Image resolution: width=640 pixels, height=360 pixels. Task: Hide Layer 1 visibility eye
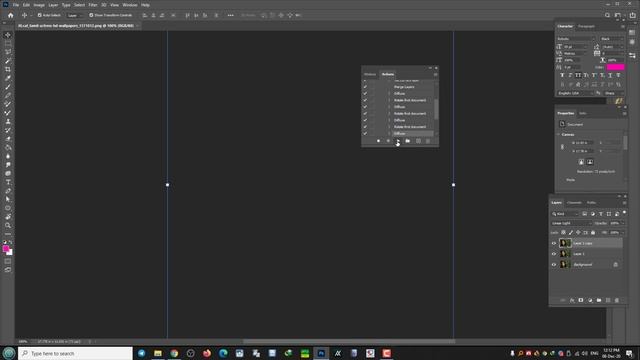click(554, 254)
